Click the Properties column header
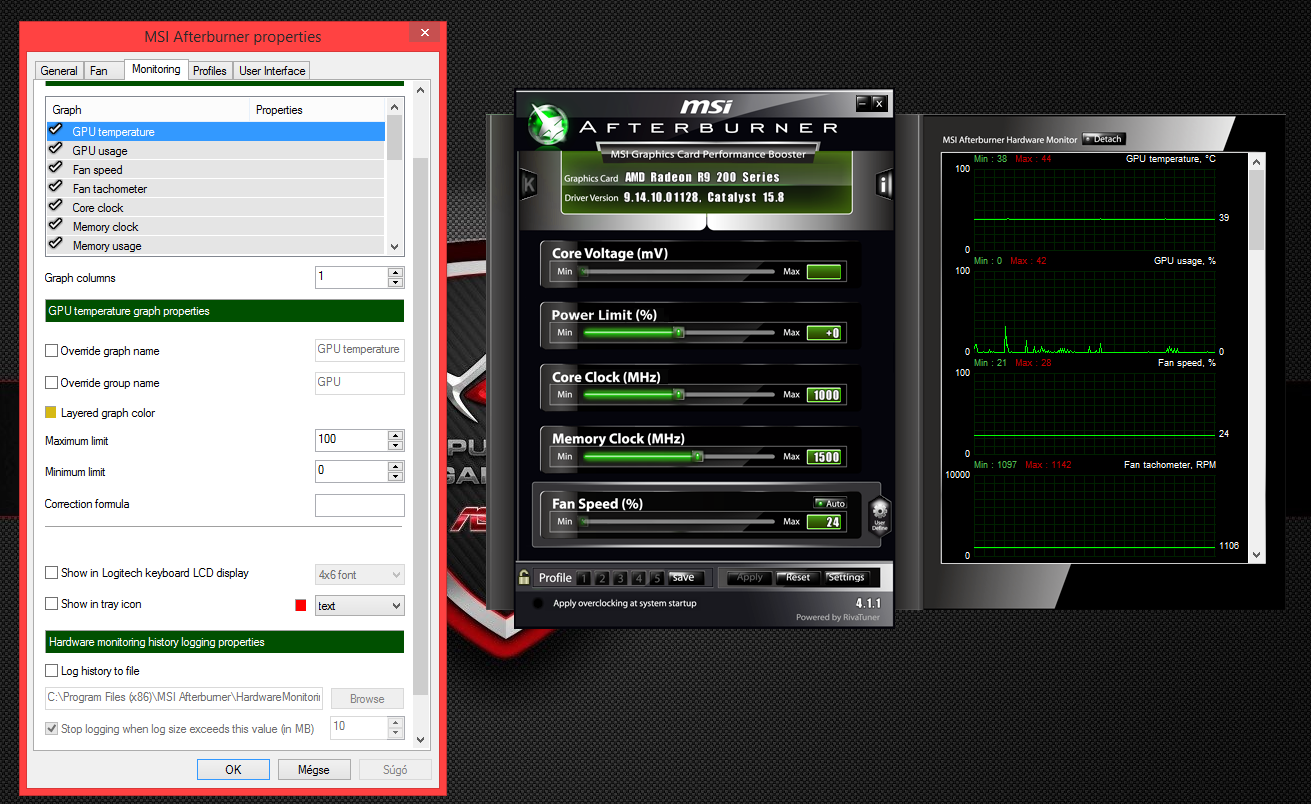Image resolution: width=1311 pixels, height=804 pixels. point(318,110)
